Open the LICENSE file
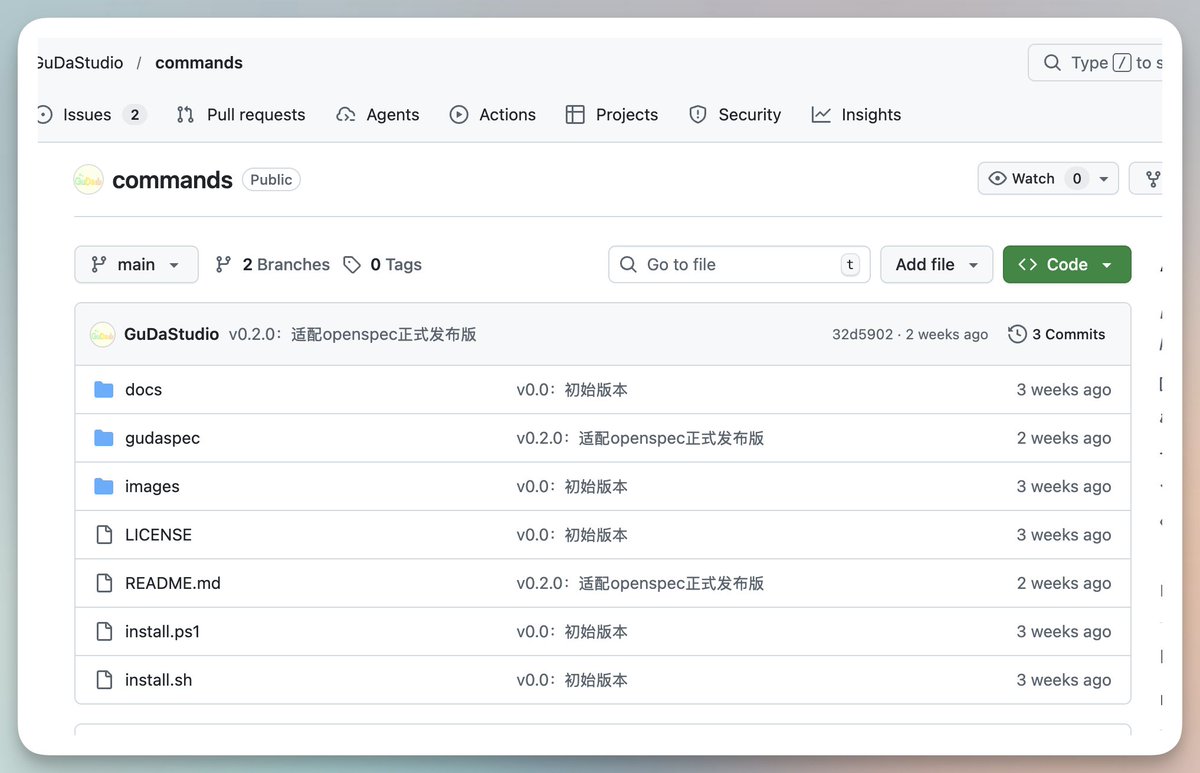 point(158,535)
